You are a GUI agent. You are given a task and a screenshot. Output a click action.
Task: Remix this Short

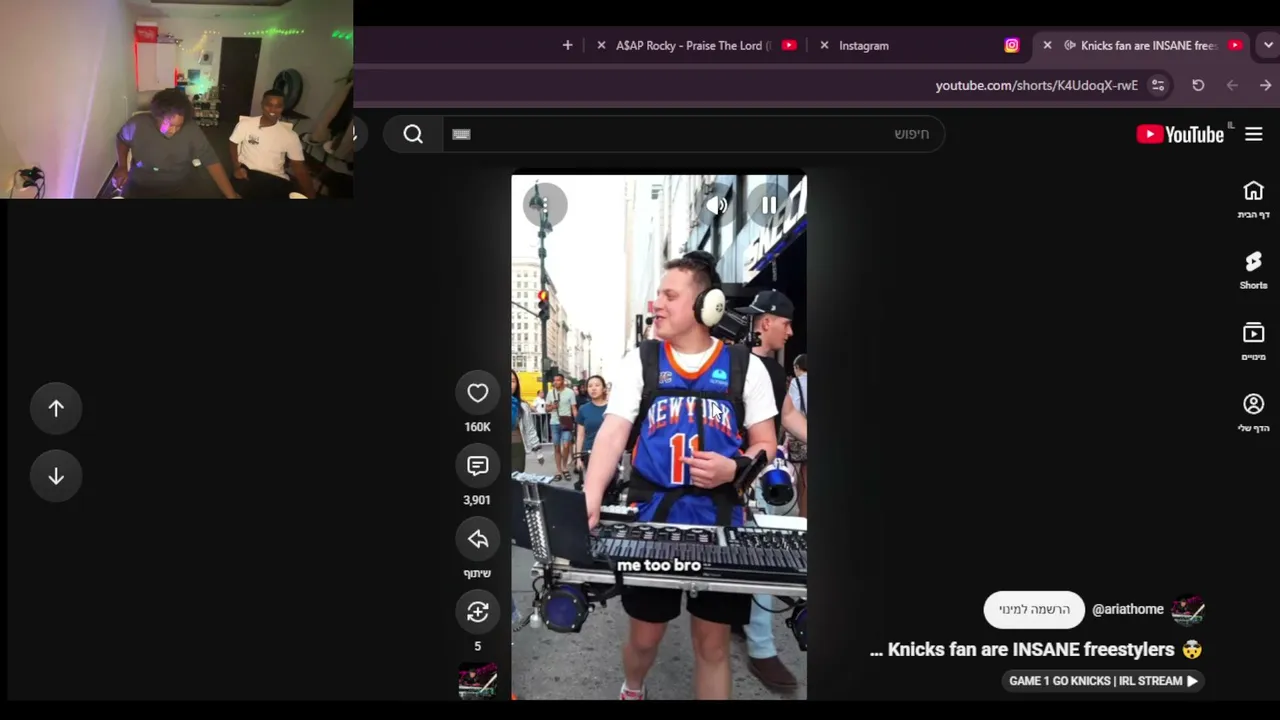click(x=478, y=612)
